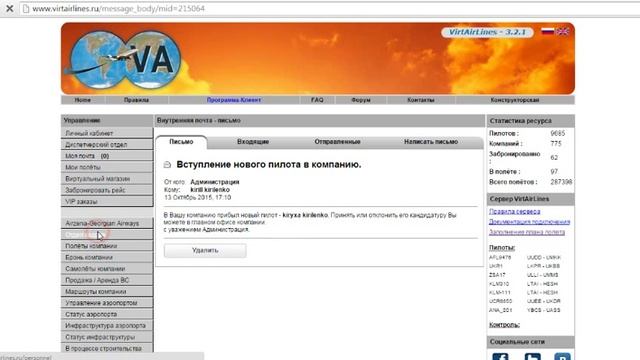Open Бронь компании sidebar item
This screenshot has width=640, height=360.
pyautogui.click(x=107, y=258)
